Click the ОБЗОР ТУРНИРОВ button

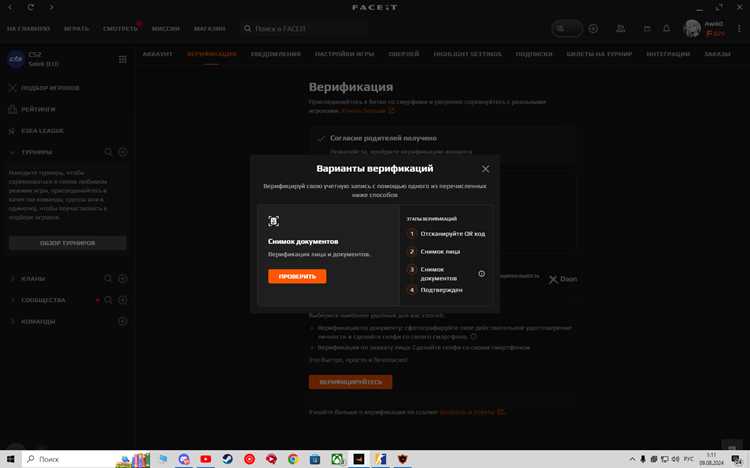[x=67, y=243]
